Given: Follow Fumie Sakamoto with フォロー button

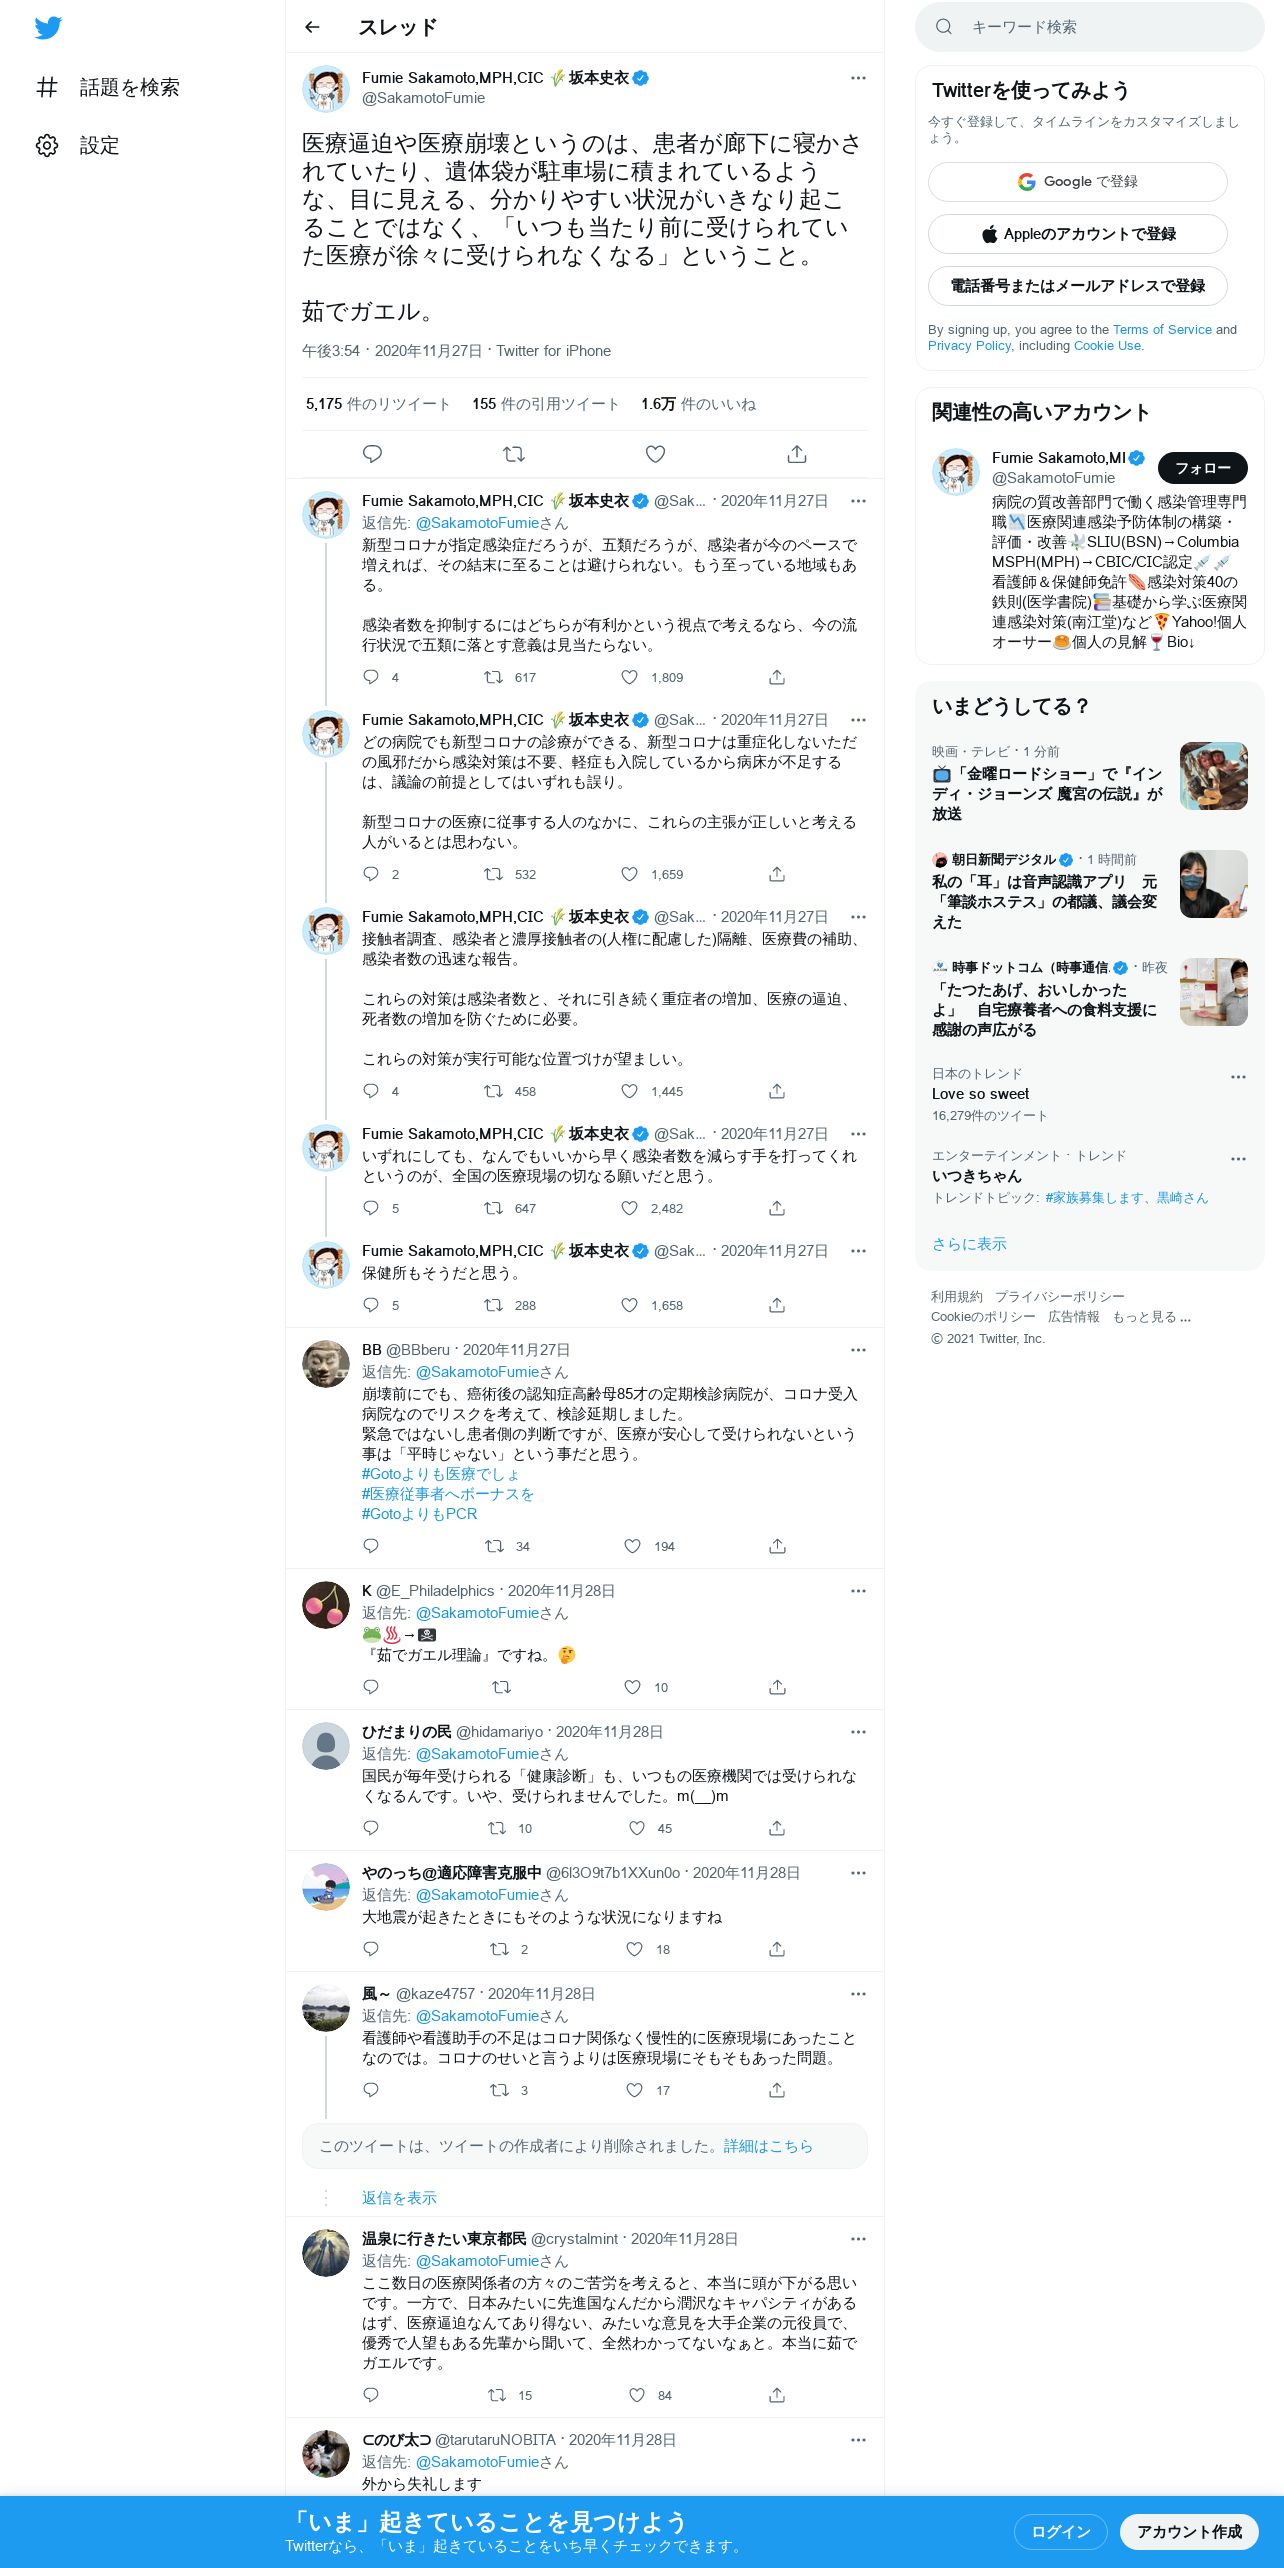Looking at the screenshot, I should coord(1202,468).
